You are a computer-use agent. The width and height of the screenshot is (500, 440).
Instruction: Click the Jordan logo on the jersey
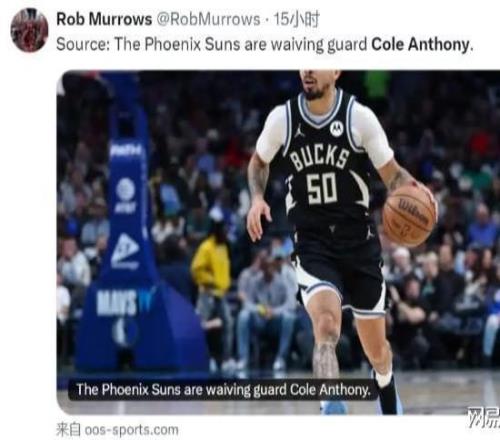299,131
